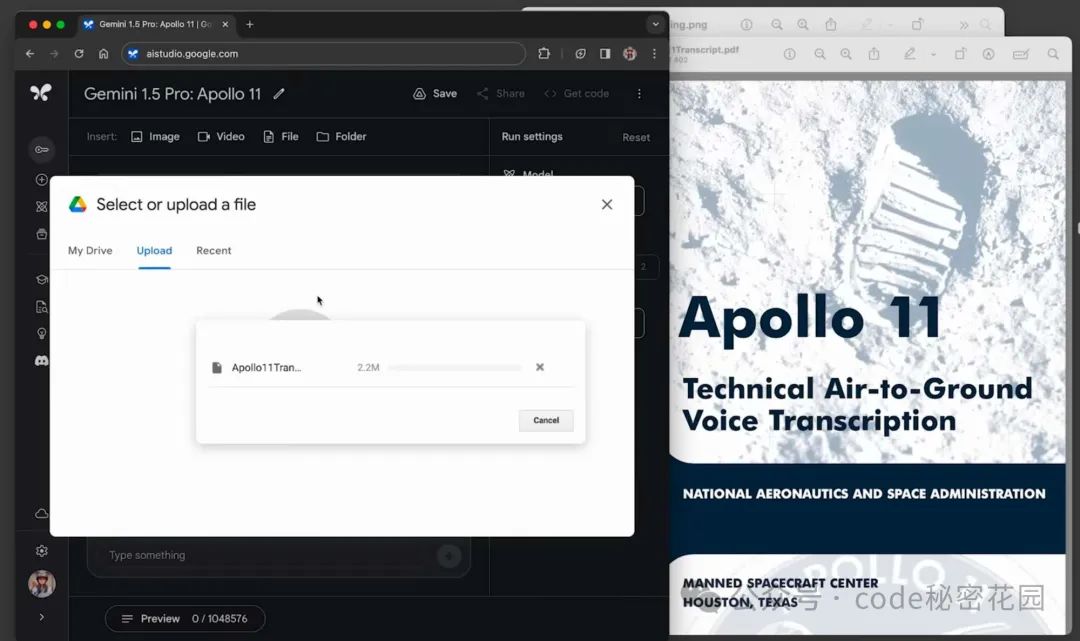Switch to the My Drive tab
The height and width of the screenshot is (641, 1080).
tap(90, 251)
